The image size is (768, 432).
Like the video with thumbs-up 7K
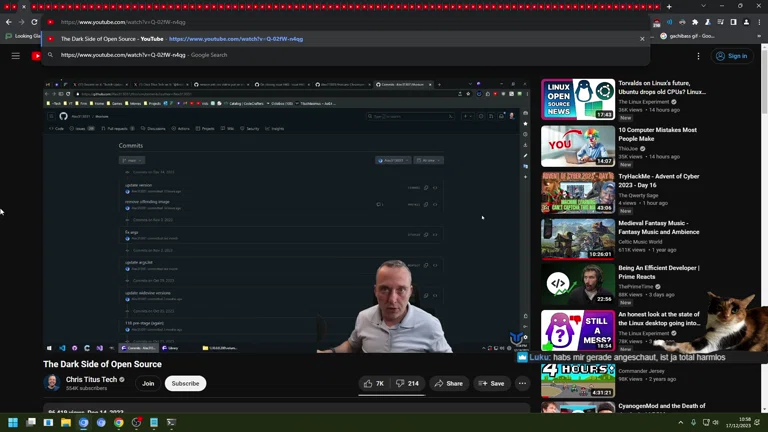[x=374, y=384]
